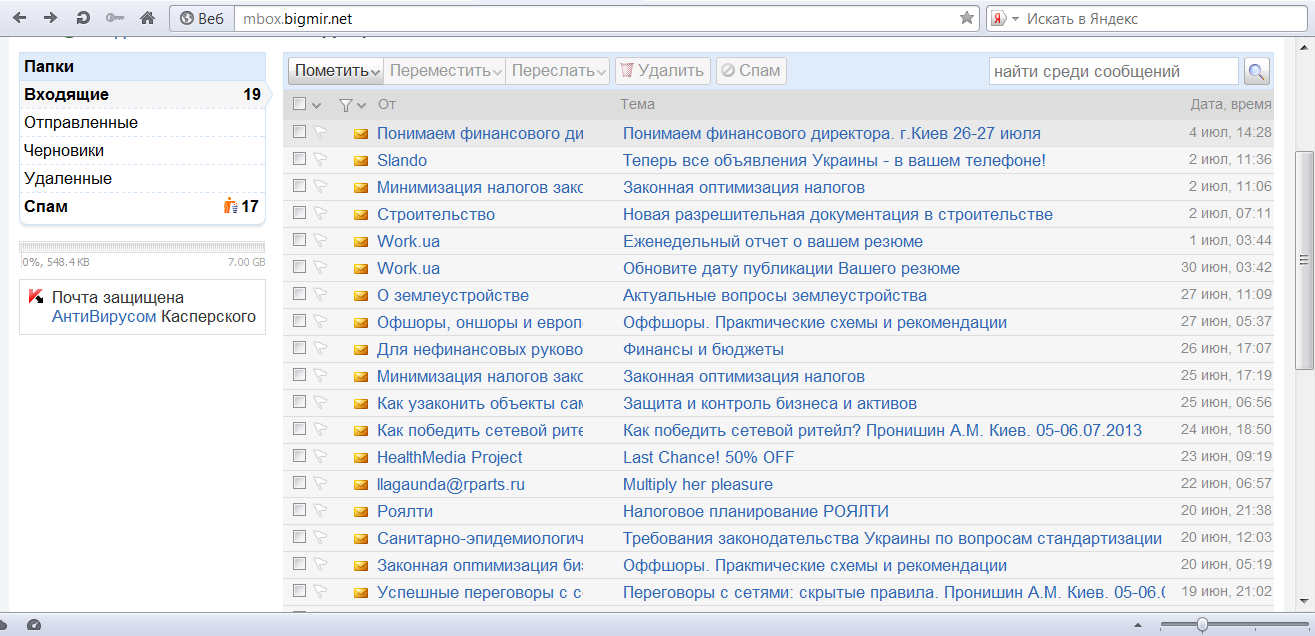Screen dimensions: 1315x636
Task: Tick the checkbox beside Роялти message
Action: [x=299, y=511]
